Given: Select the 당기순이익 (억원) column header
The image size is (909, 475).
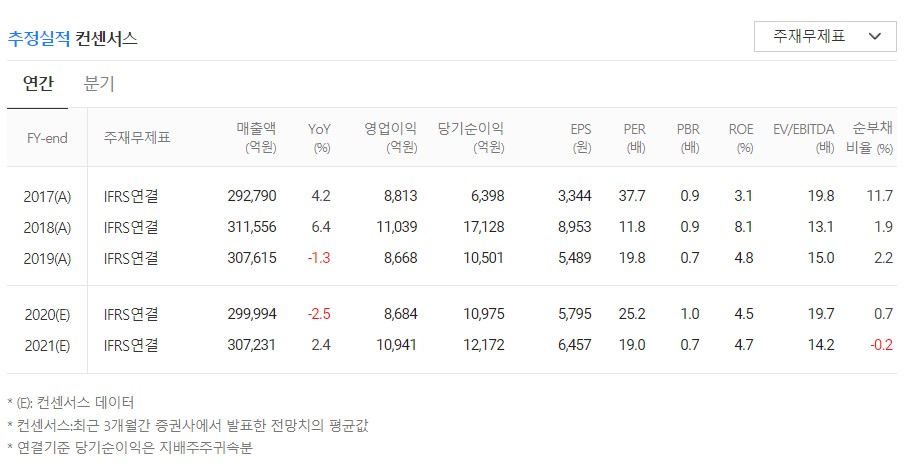Looking at the screenshot, I should coord(471,137).
